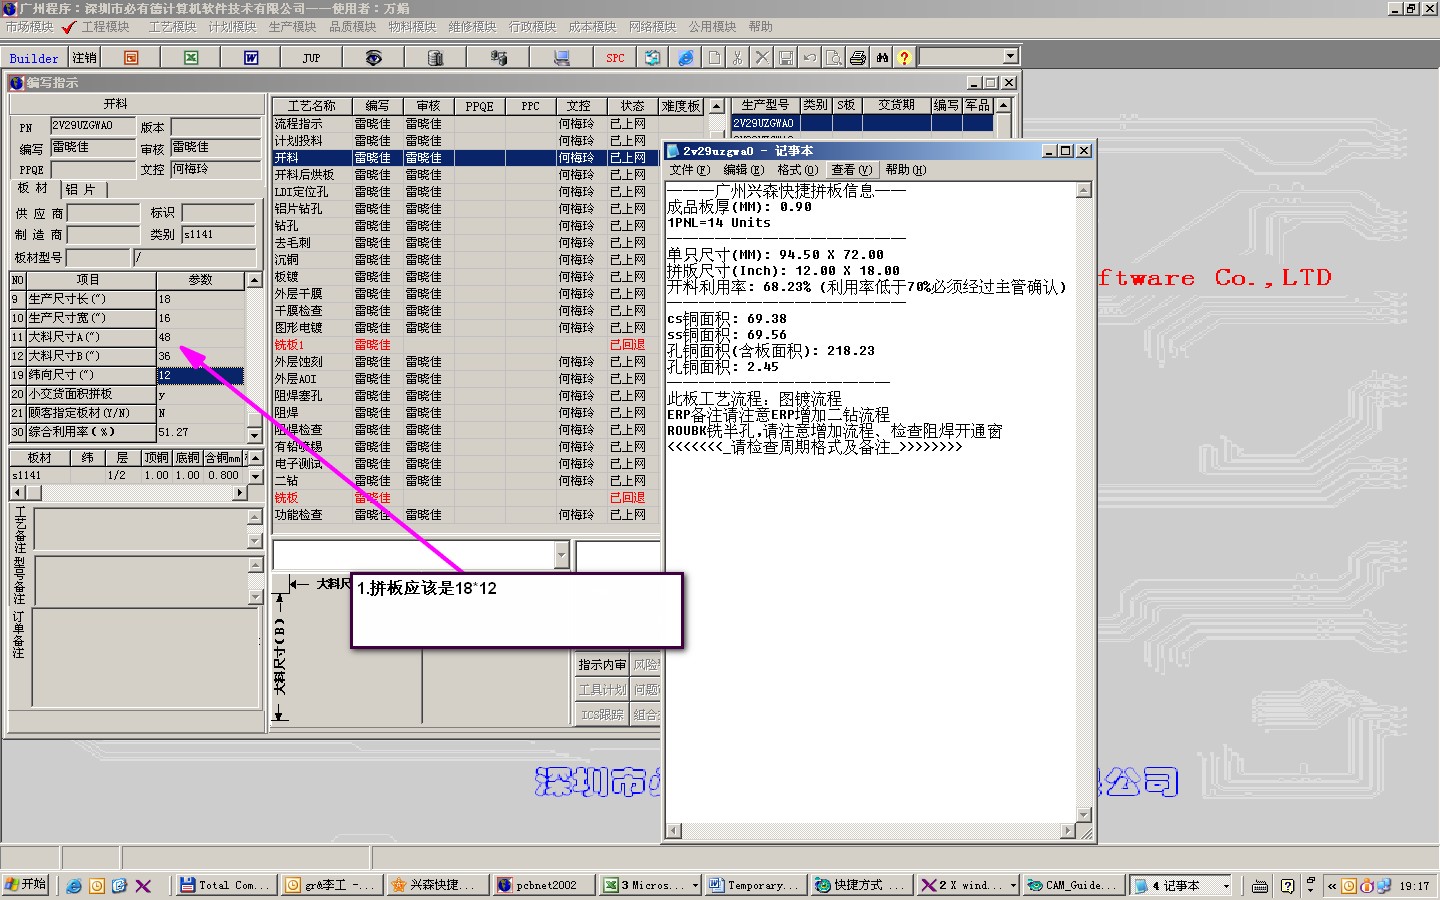
Task: Click the ICS跟踪 button
Action: pyautogui.click(x=602, y=715)
